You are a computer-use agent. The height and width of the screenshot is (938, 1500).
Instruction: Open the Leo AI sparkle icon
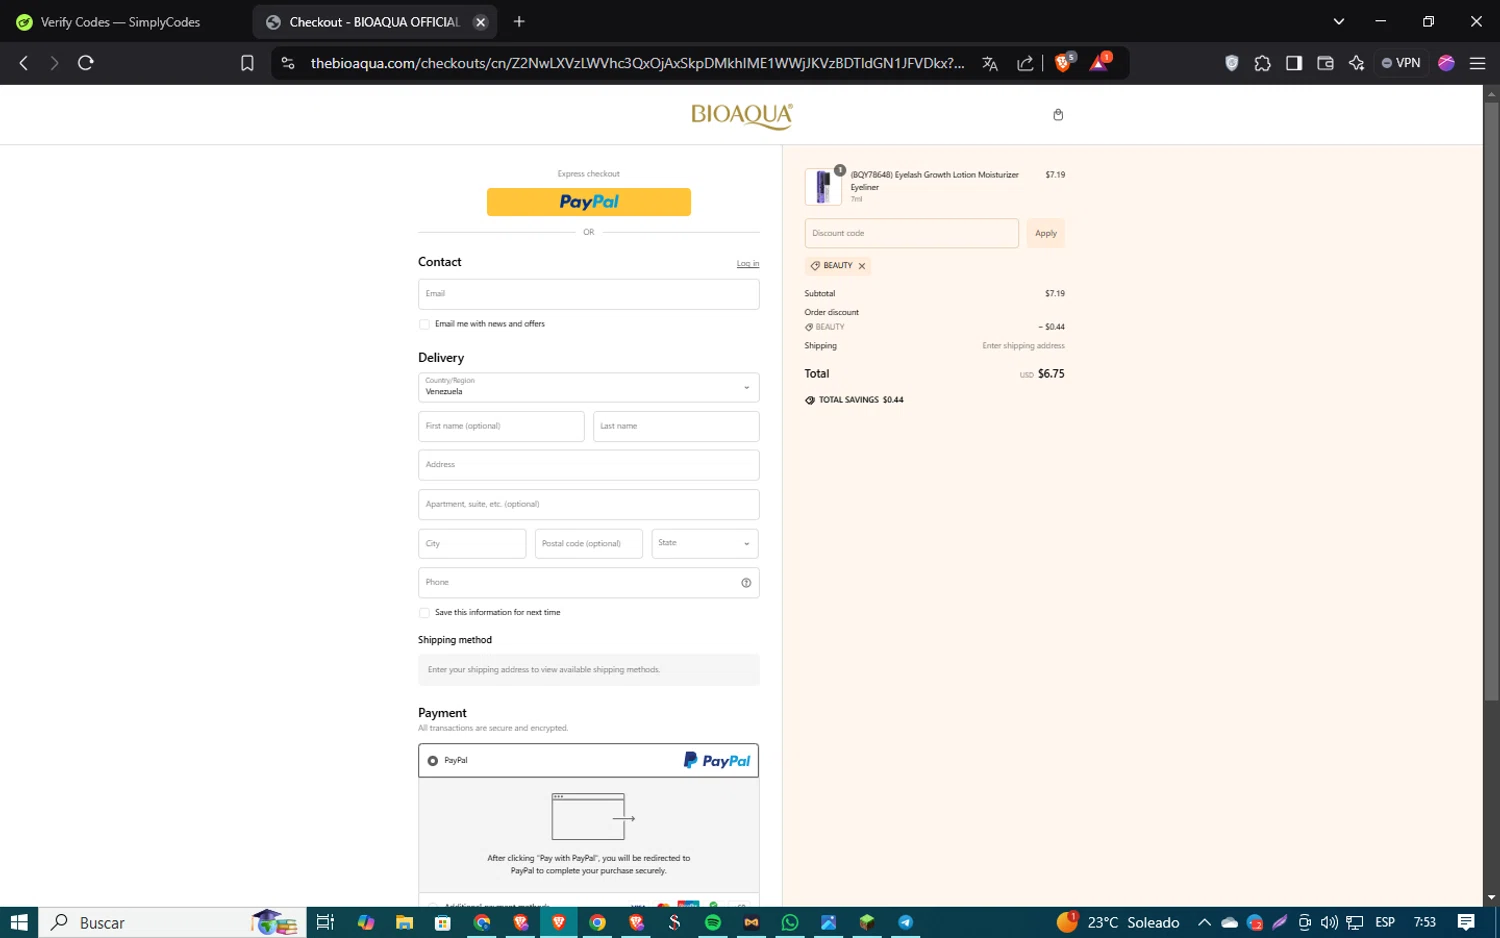pyautogui.click(x=1356, y=63)
